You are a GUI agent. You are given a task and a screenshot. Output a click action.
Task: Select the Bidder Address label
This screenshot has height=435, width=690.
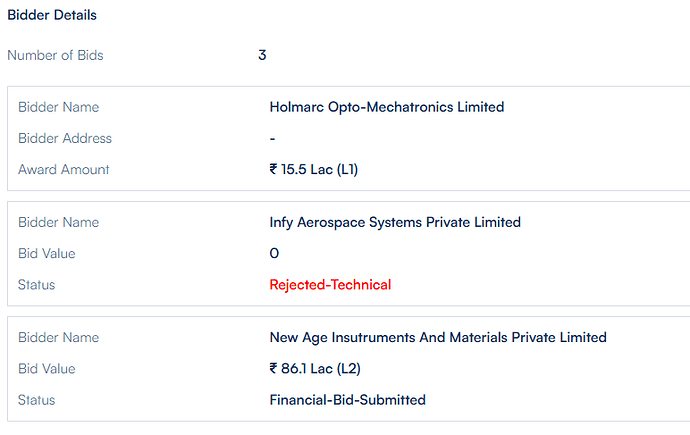[x=65, y=139]
